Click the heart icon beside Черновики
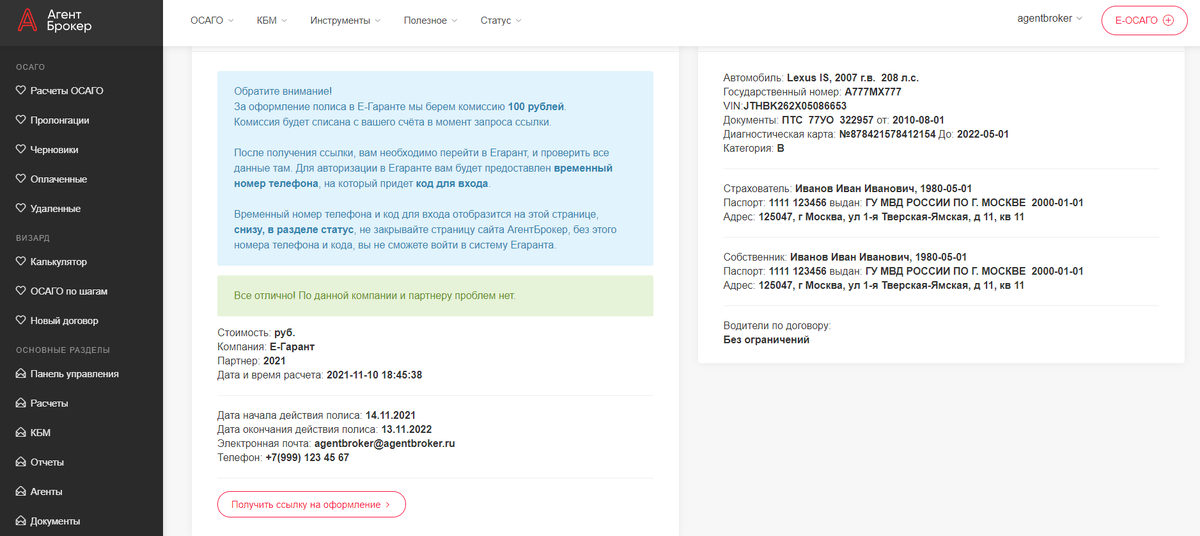1200x536 pixels. pyautogui.click(x=21, y=150)
